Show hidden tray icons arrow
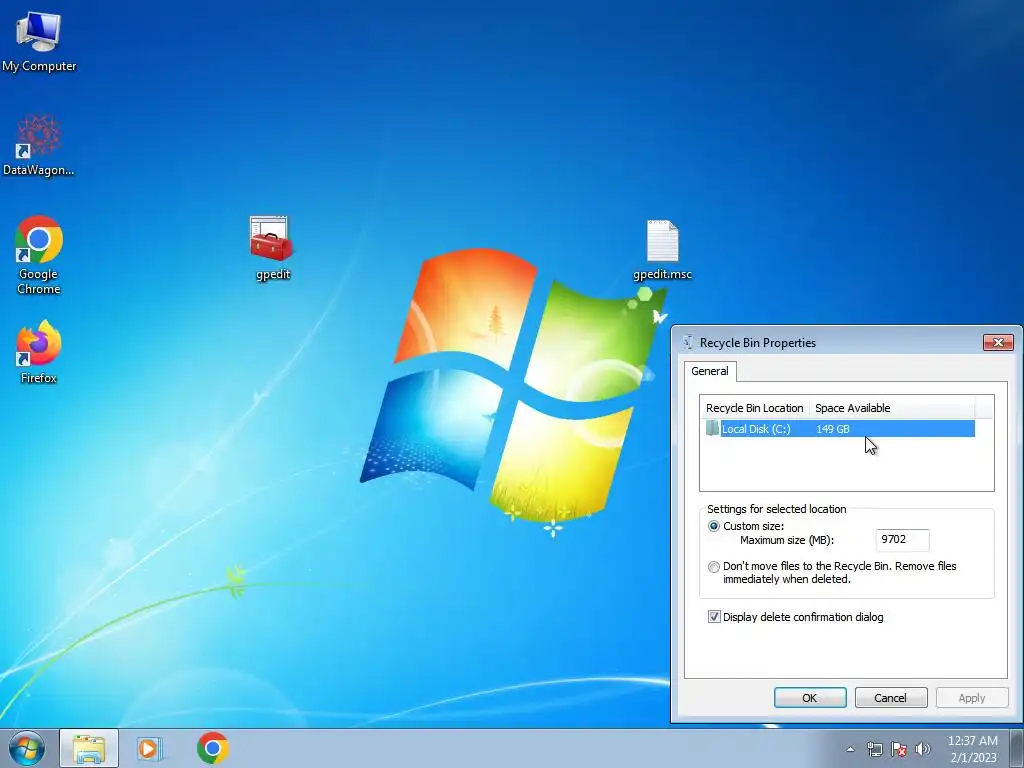This screenshot has height=768, width=1024. (850, 749)
